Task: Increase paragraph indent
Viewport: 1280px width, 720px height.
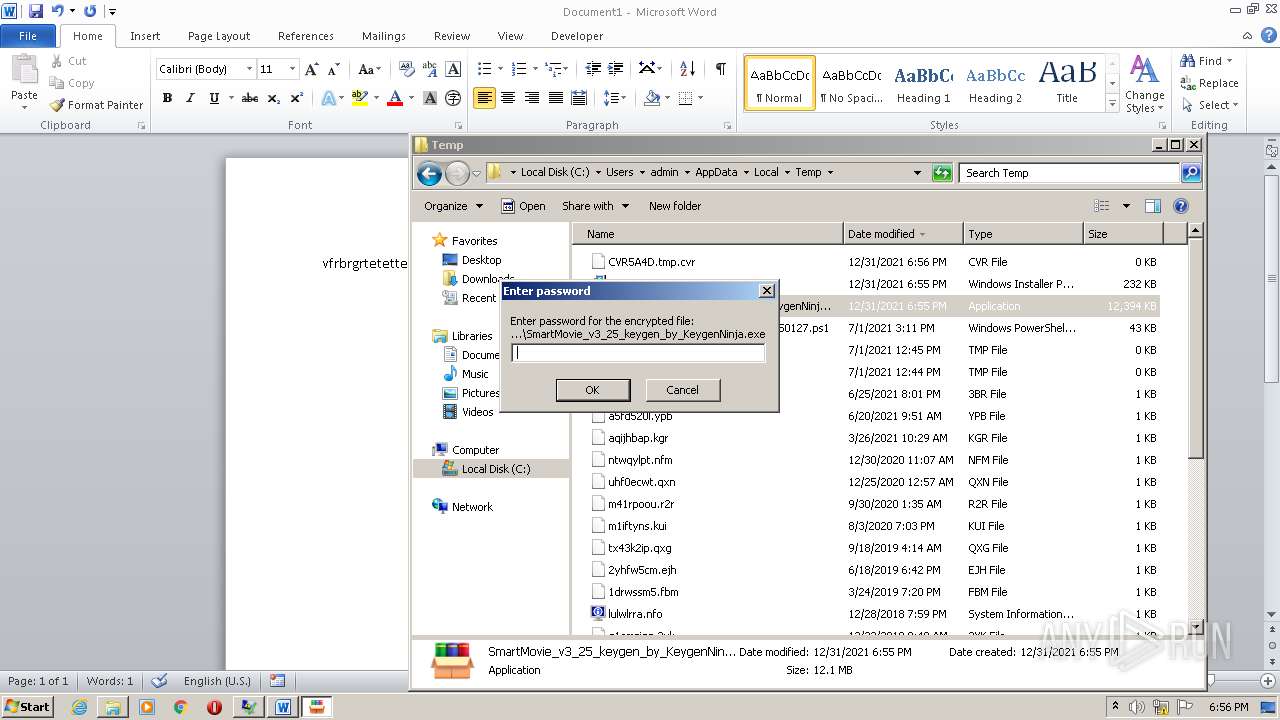Action: [x=616, y=69]
